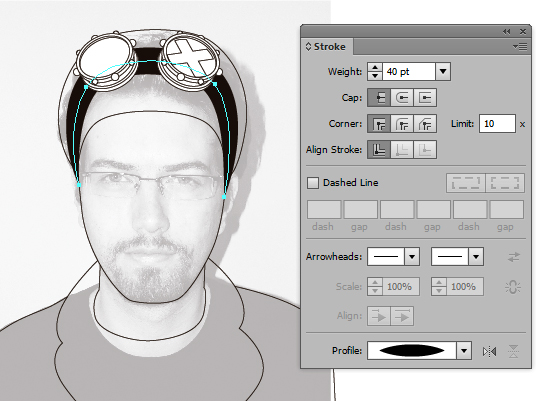The image size is (557, 401).
Task: Click preserve exact dash and gap lengths icon
Action: (466, 183)
